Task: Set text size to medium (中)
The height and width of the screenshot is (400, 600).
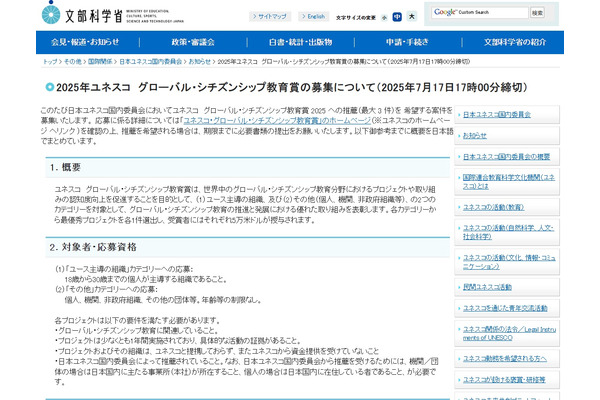Action: pyautogui.click(x=397, y=17)
